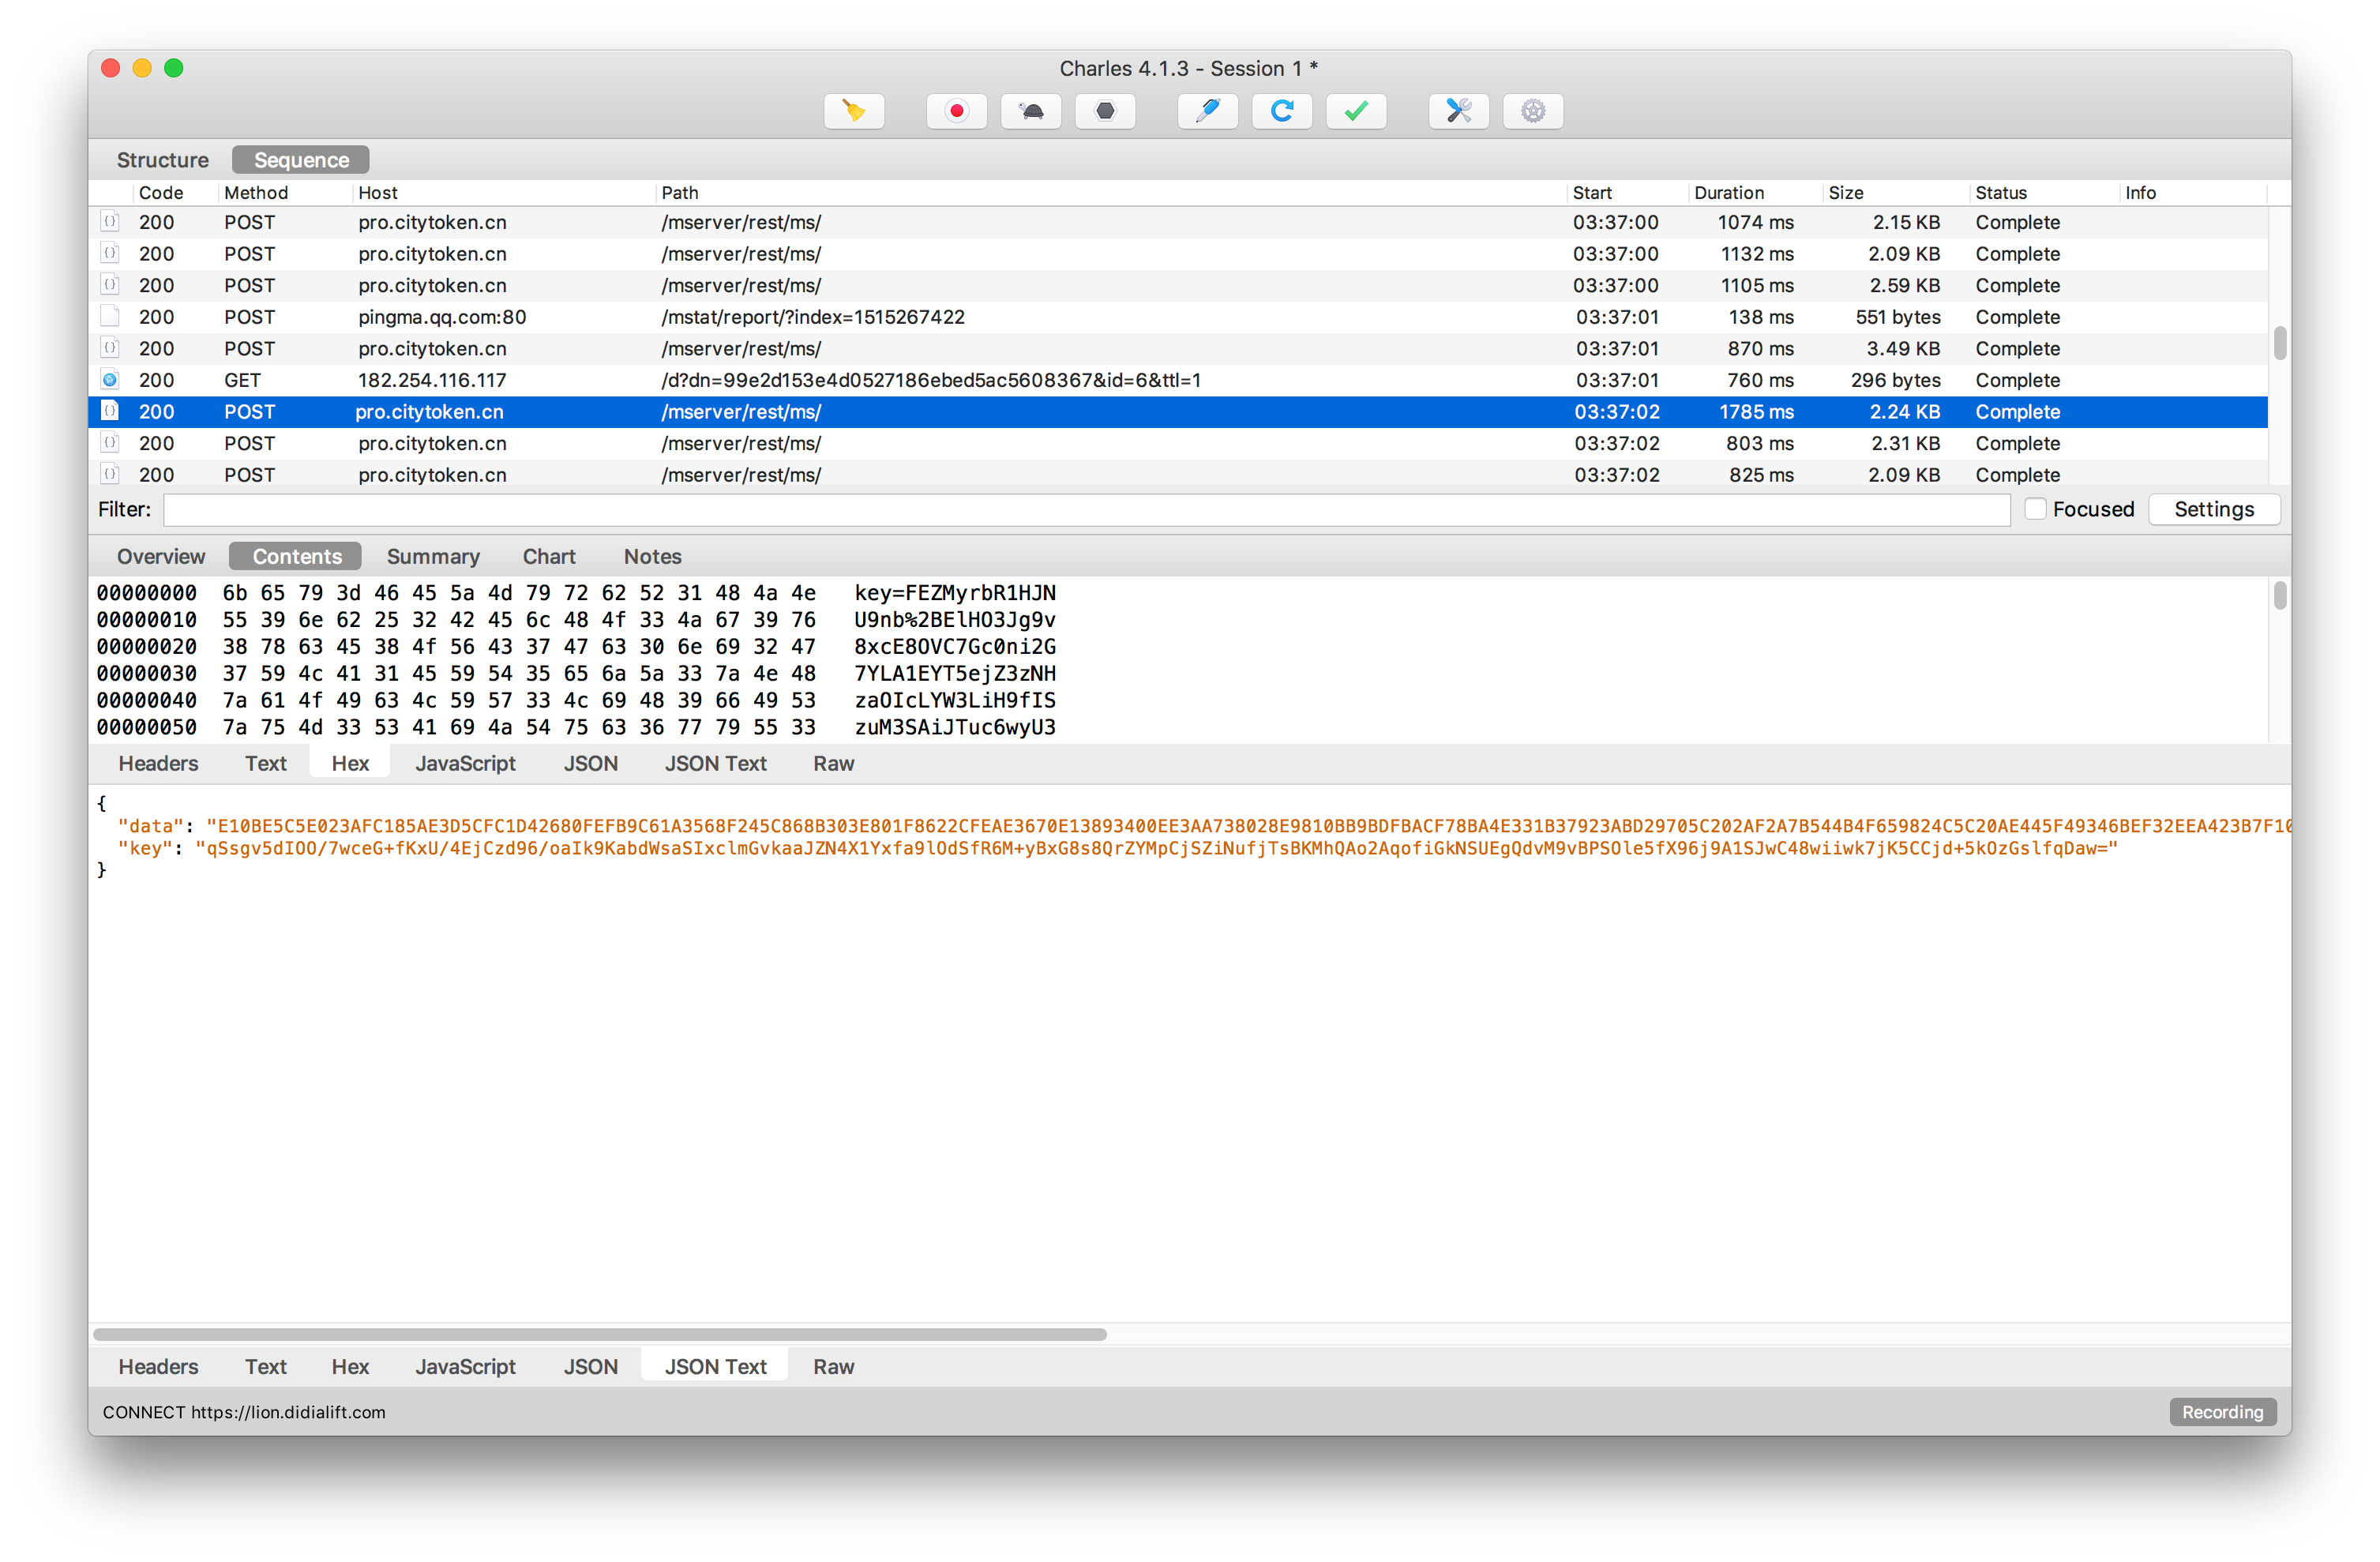This screenshot has height=1562, width=2380.
Task: Select response pane JSON Text tab
Action: coord(715,1366)
